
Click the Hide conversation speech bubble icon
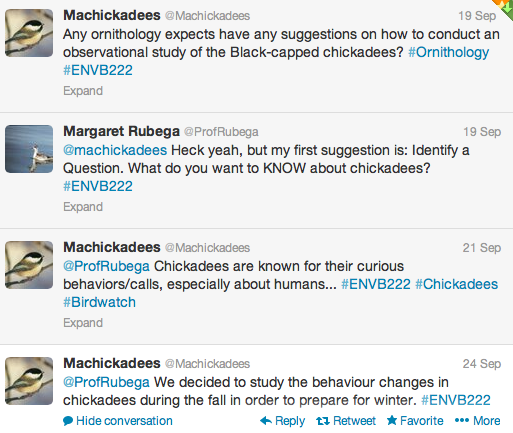click(68, 421)
